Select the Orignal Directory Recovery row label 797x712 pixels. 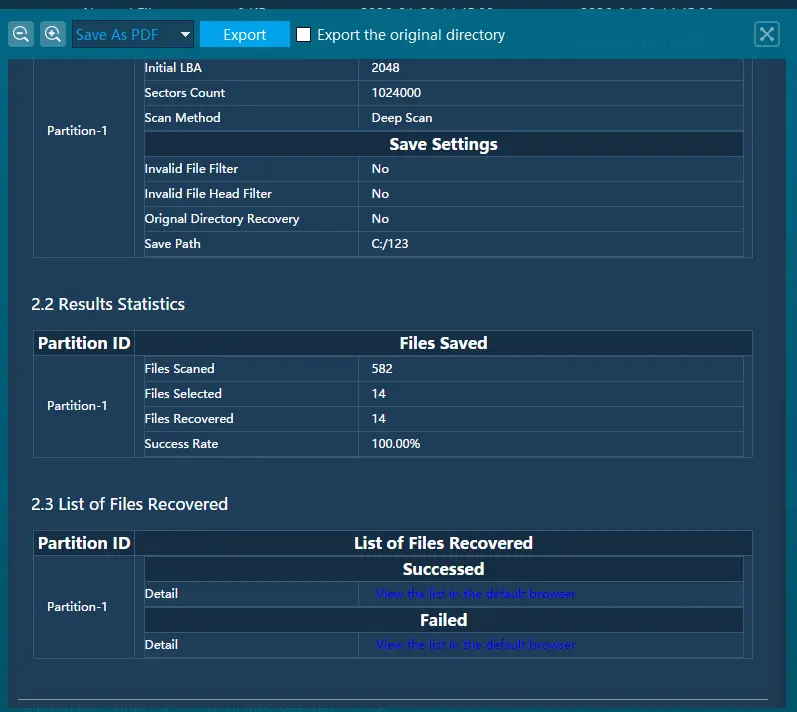click(222, 219)
